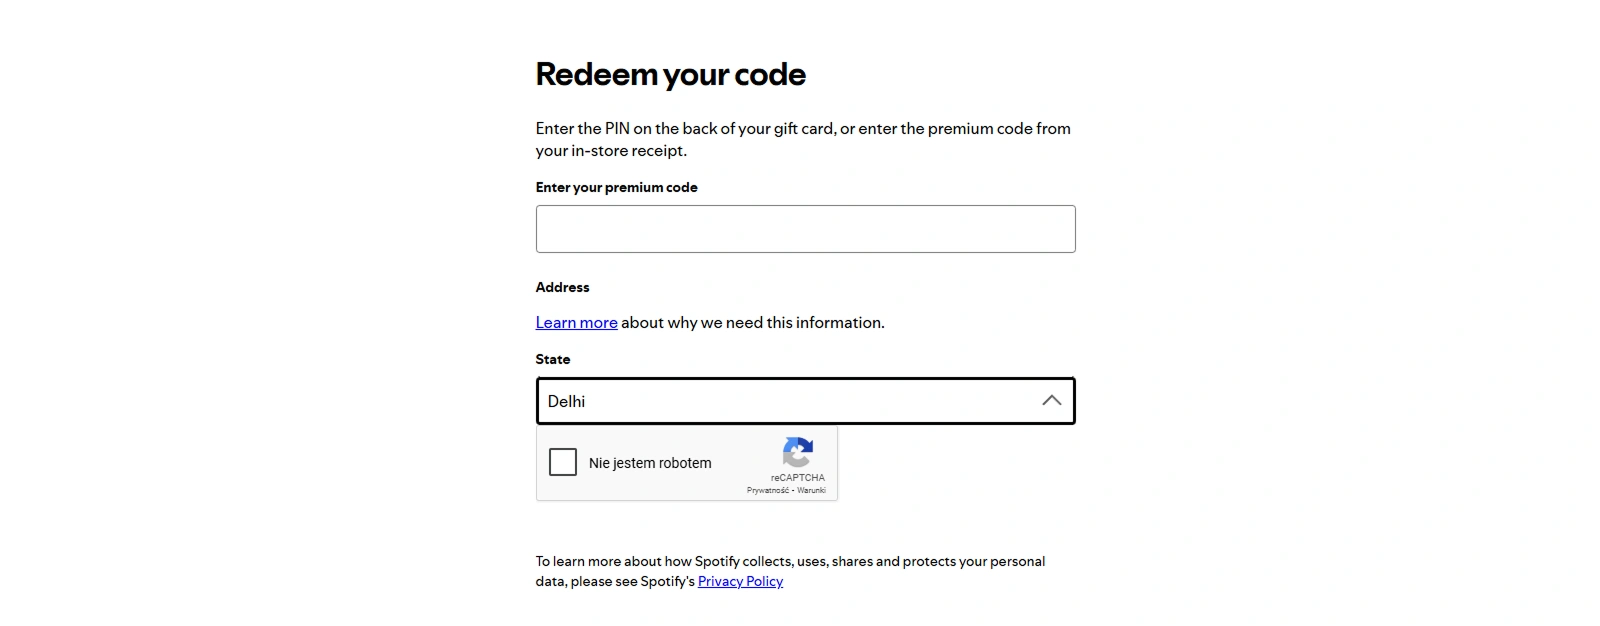Click the Redeem your code heading
Image resolution: width=1600 pixels, height=626 pixels.
pos(670,74)
